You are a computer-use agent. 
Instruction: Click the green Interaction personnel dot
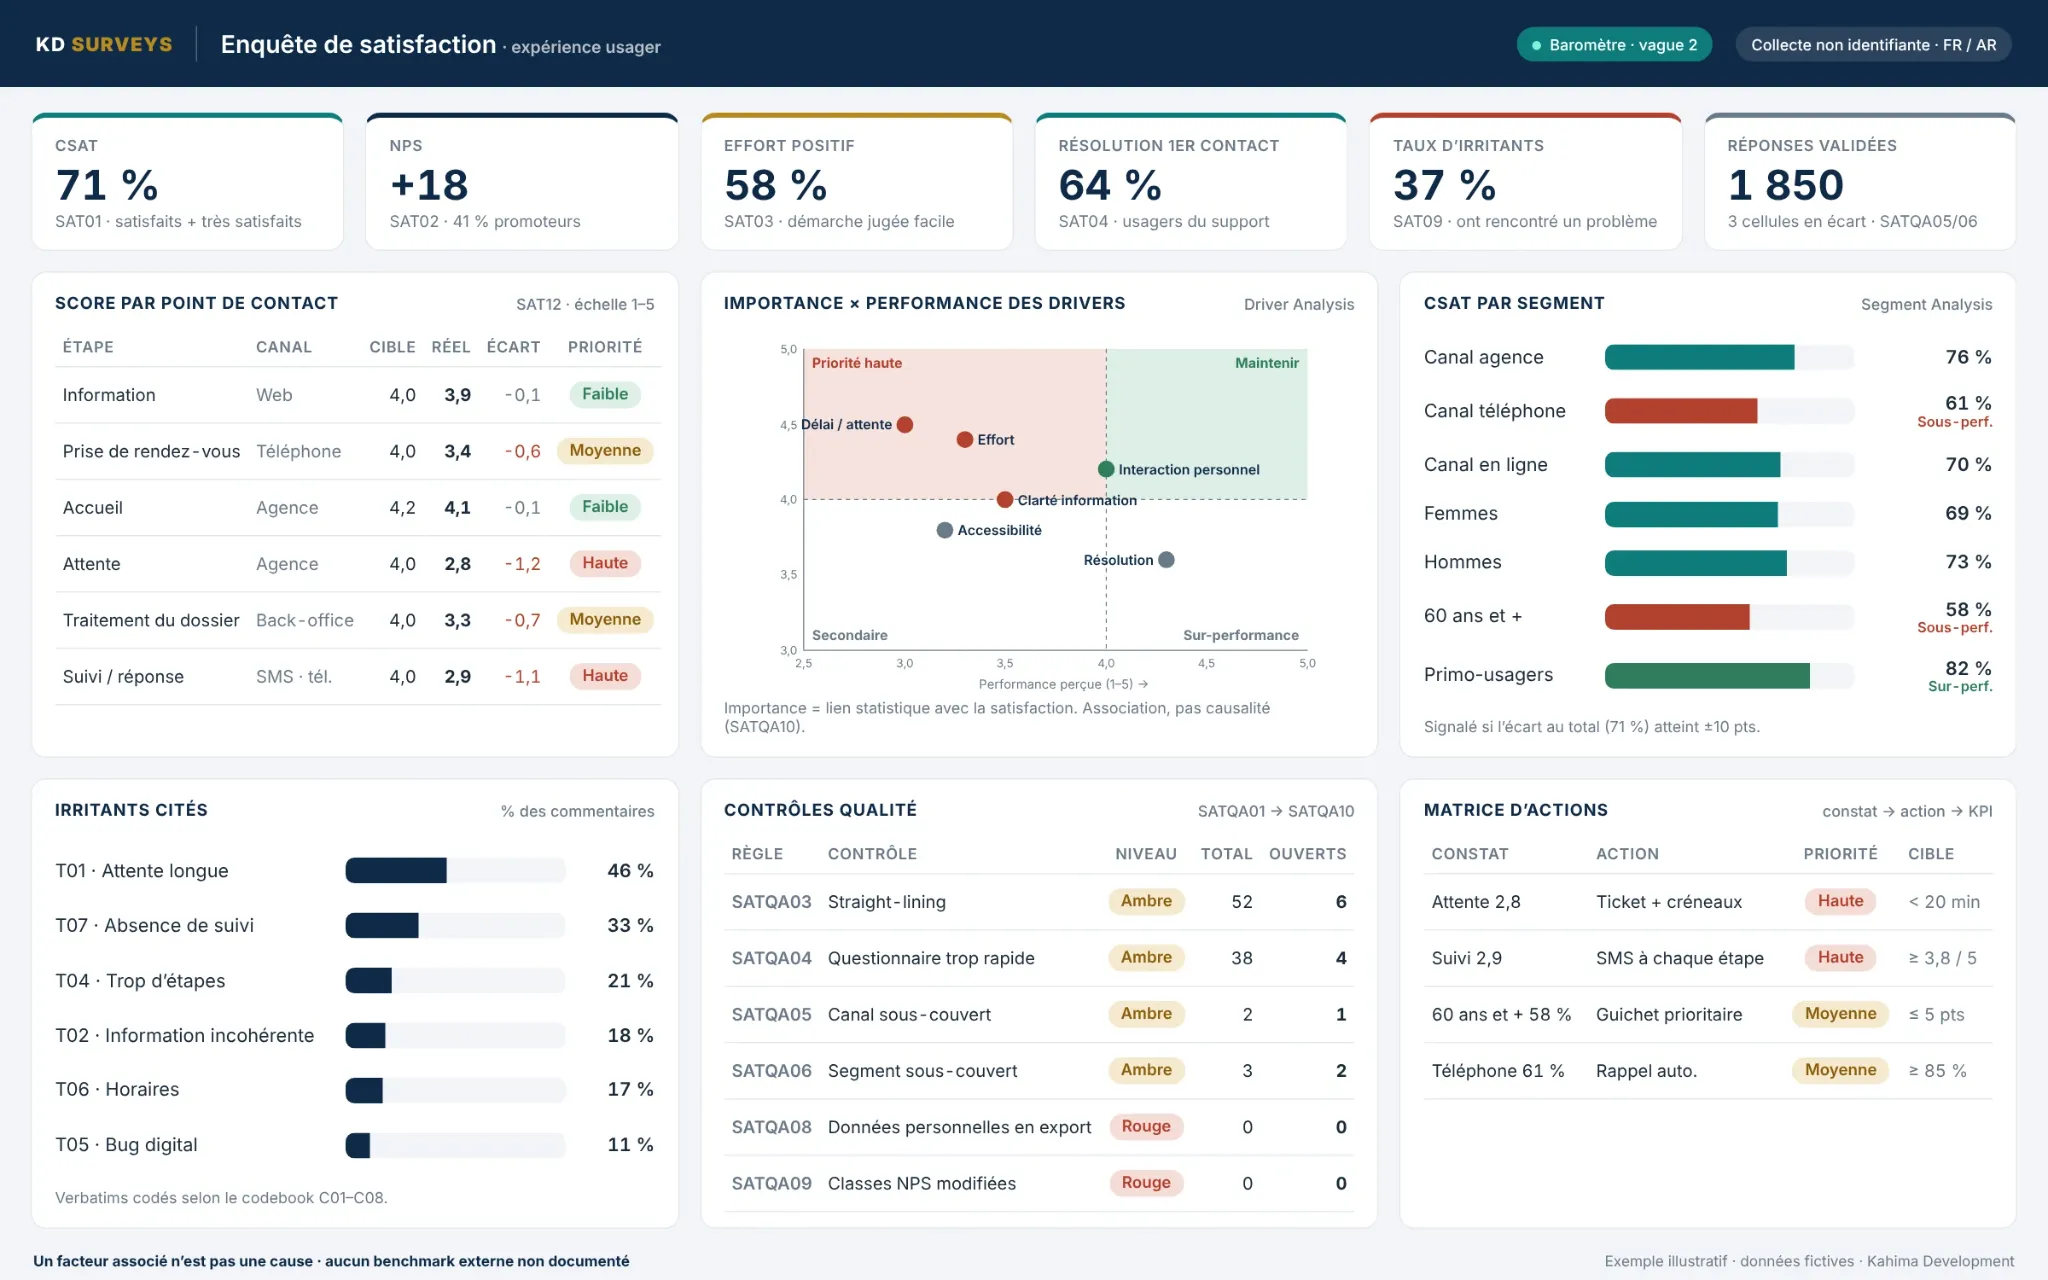pos(1106,469)
